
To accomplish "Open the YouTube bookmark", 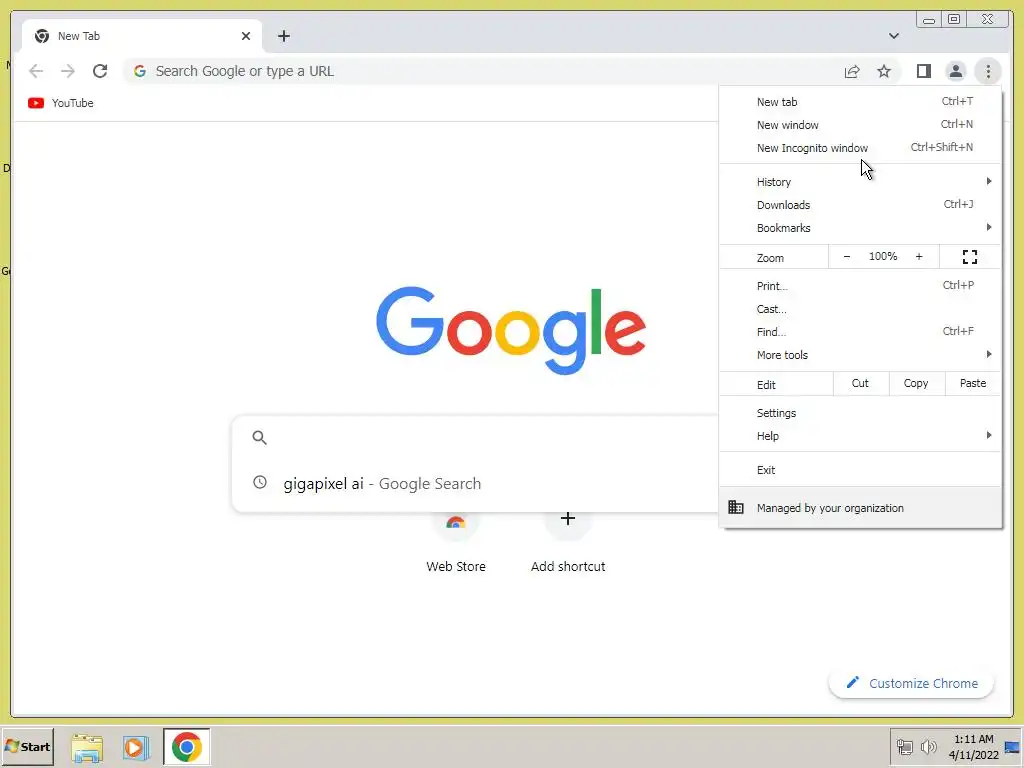I will (61, 103).
